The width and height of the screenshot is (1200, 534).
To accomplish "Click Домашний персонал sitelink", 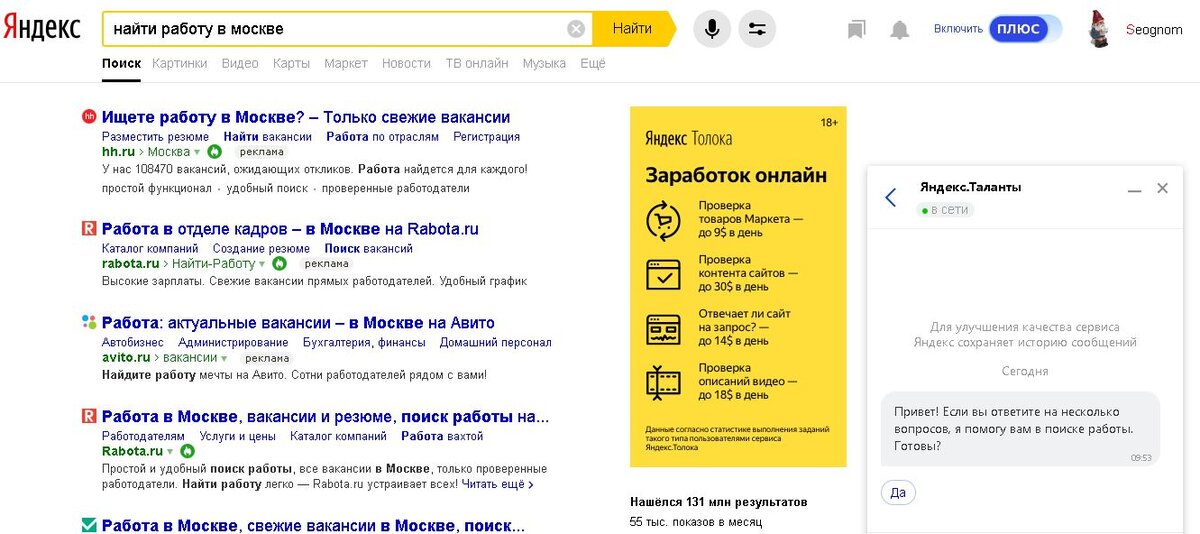I will (495, 342).
